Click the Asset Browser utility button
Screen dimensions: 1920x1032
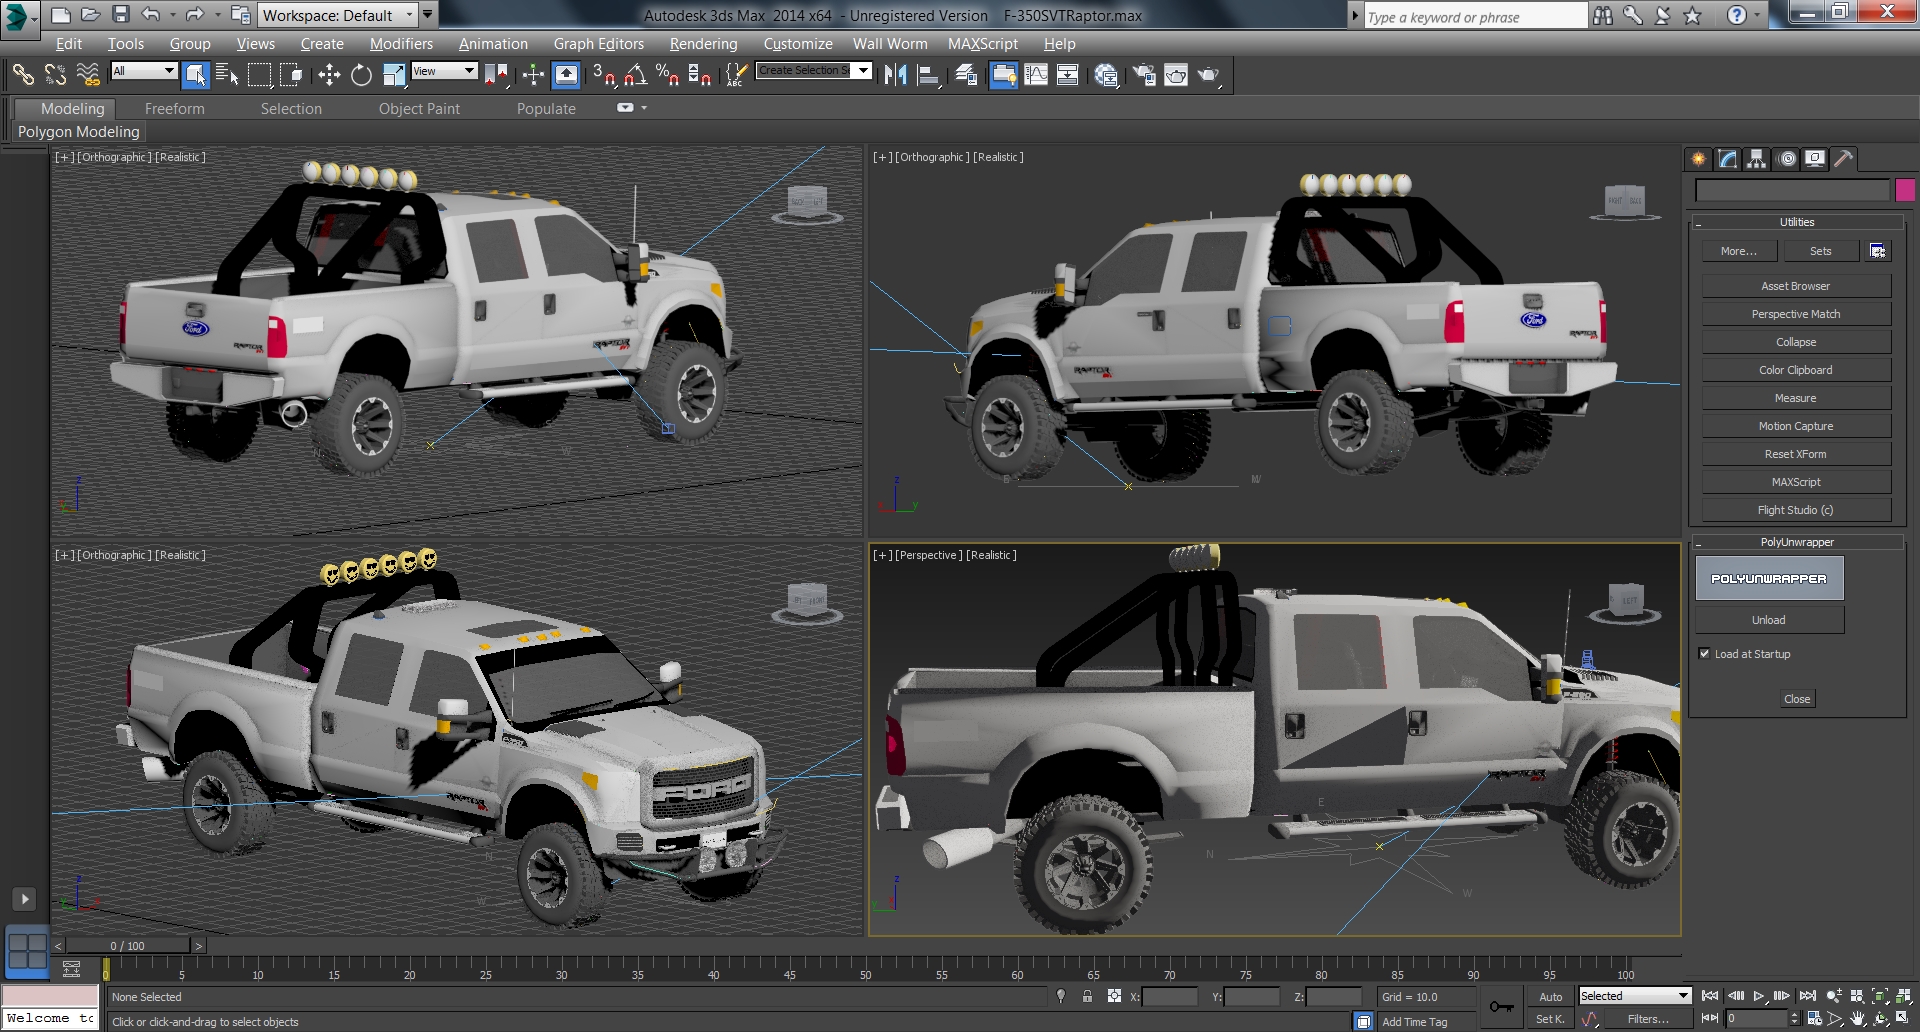point(1796,286)
